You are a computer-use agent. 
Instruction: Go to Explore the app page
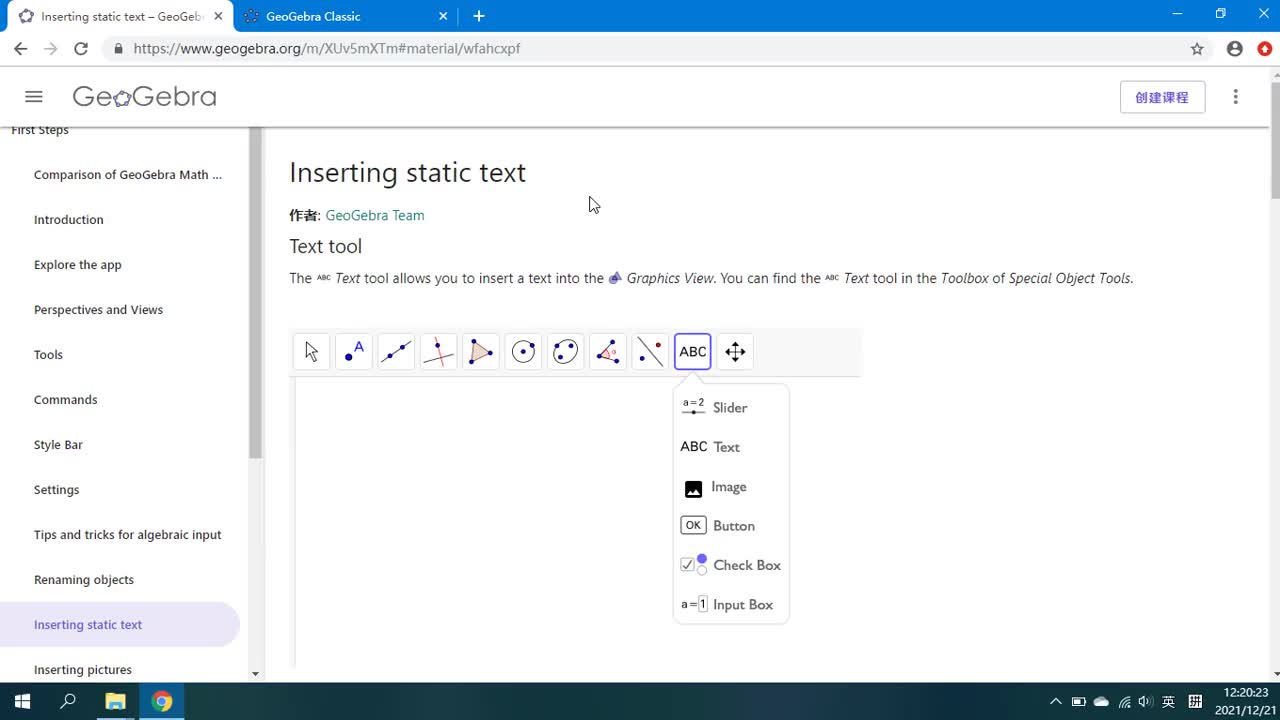point(78,265)
